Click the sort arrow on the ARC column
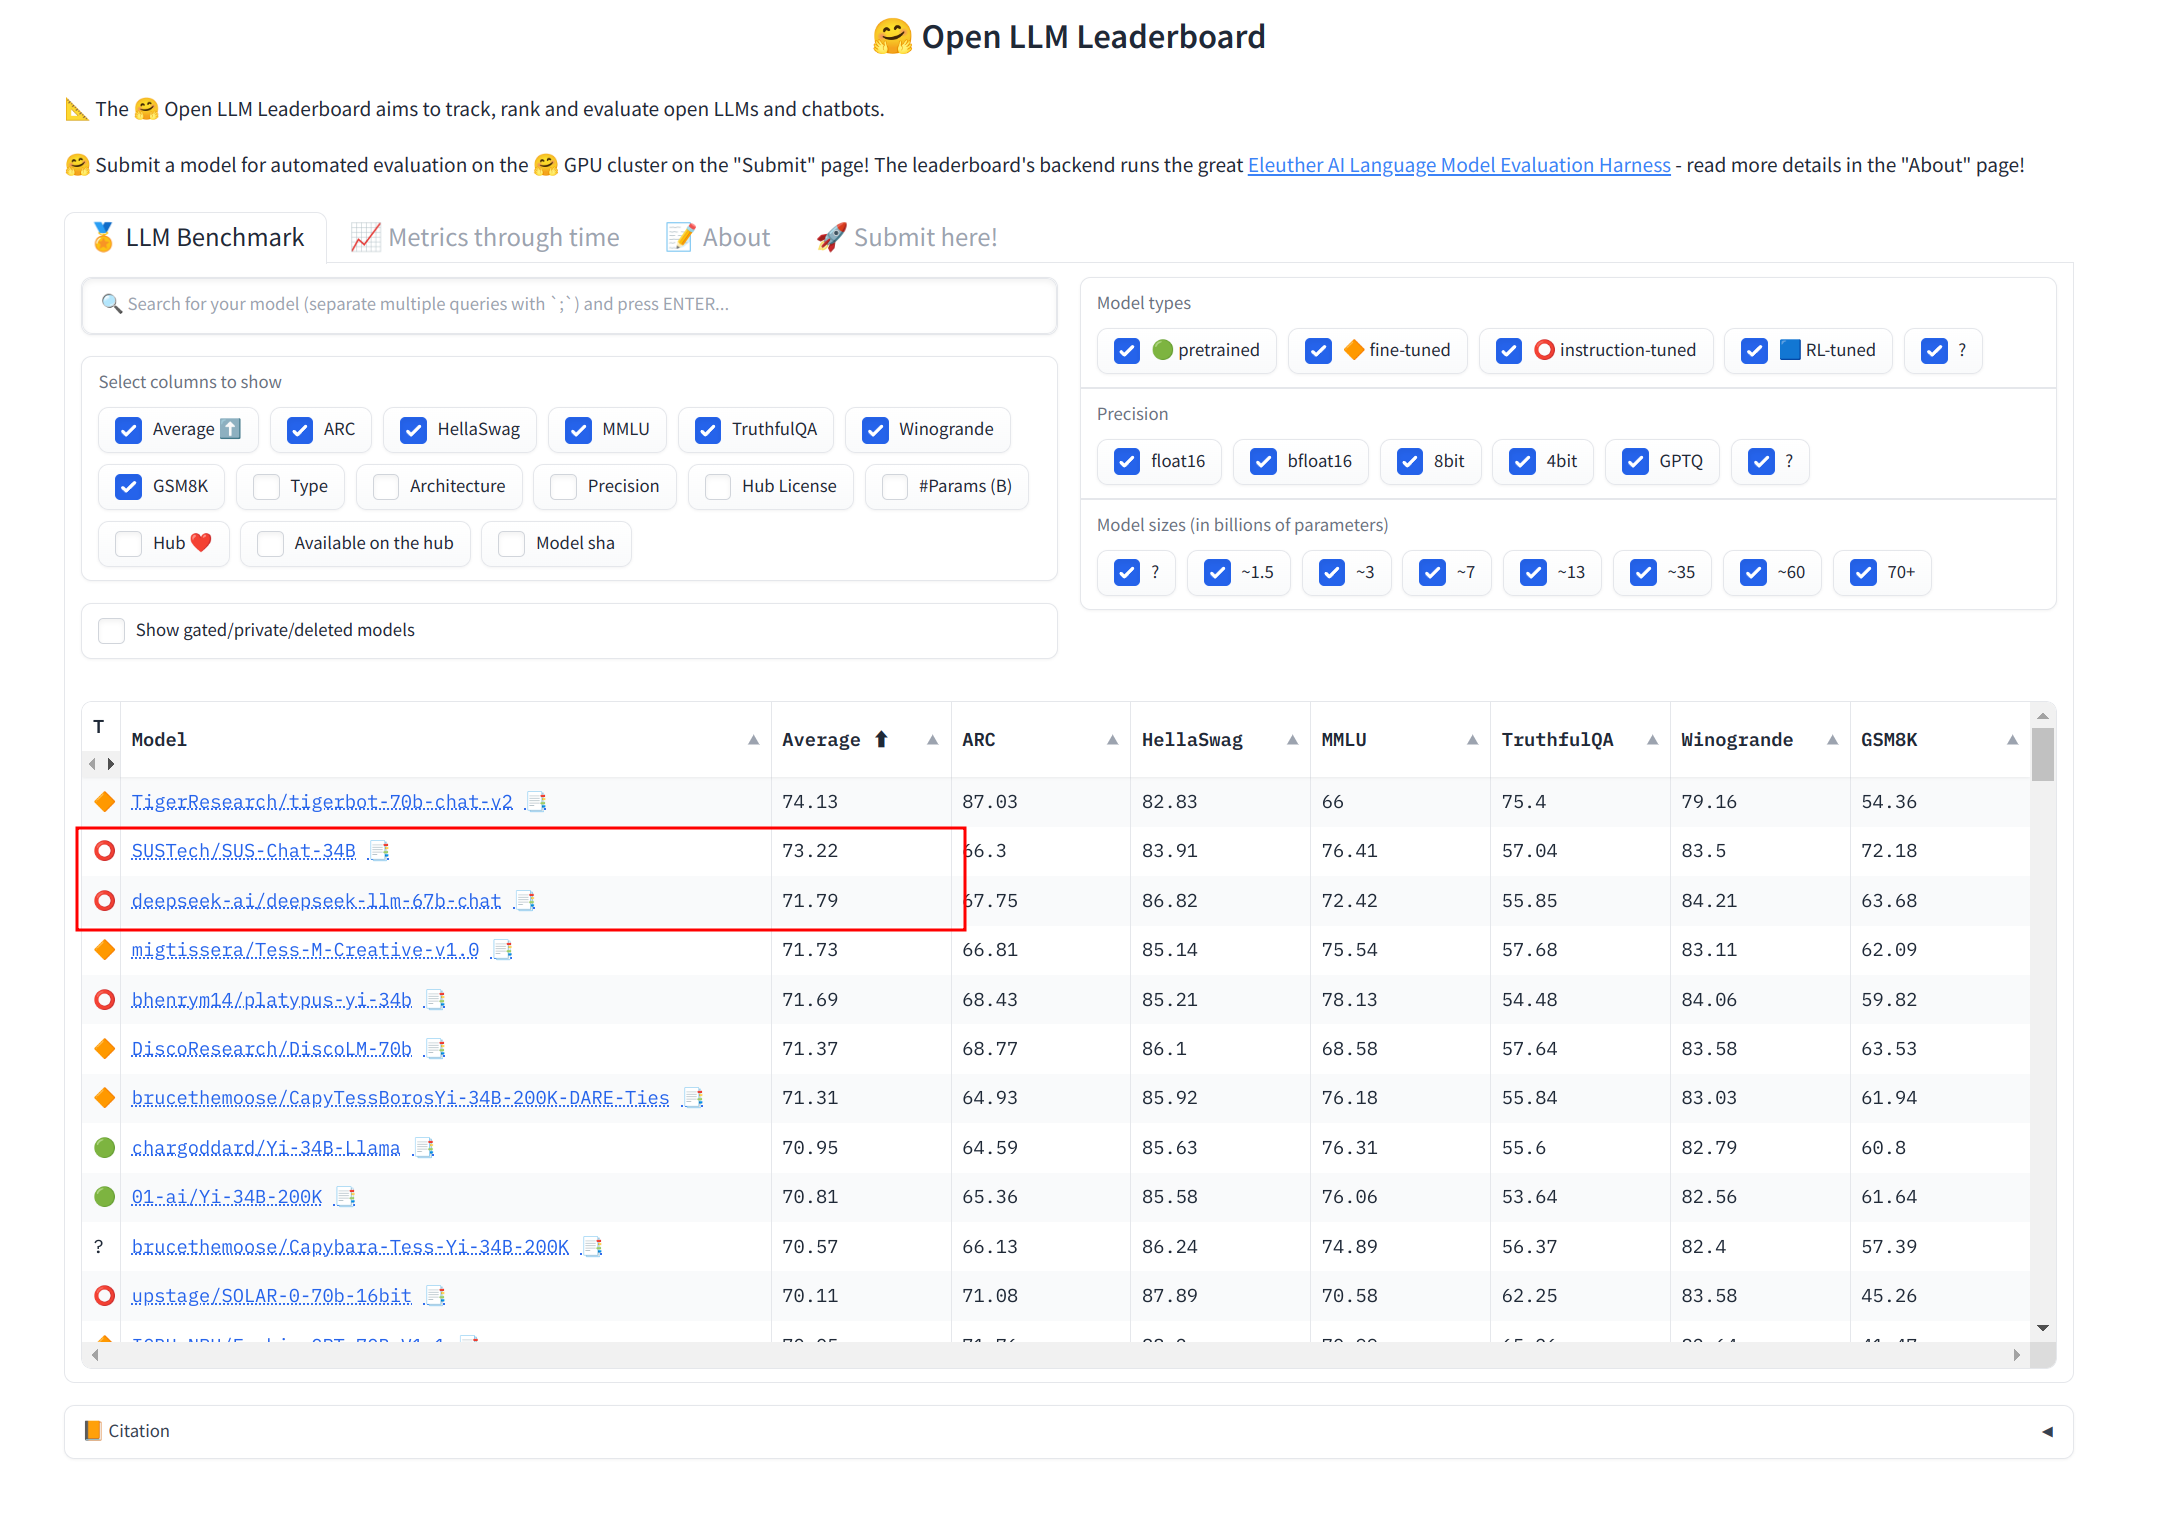Screen dimensions: 2171x1535 click(x=1112, y=740)
